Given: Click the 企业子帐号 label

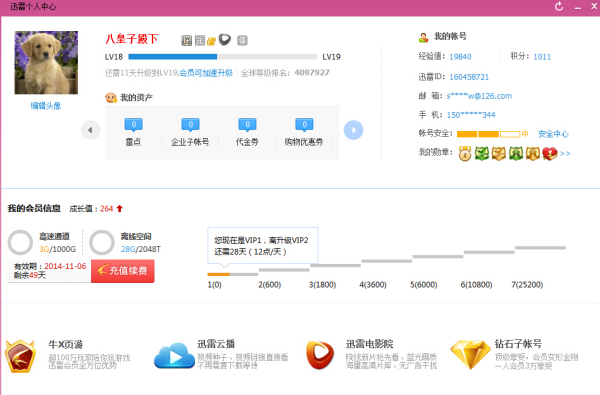Looking at the screenshot, I should click(190, 142).
